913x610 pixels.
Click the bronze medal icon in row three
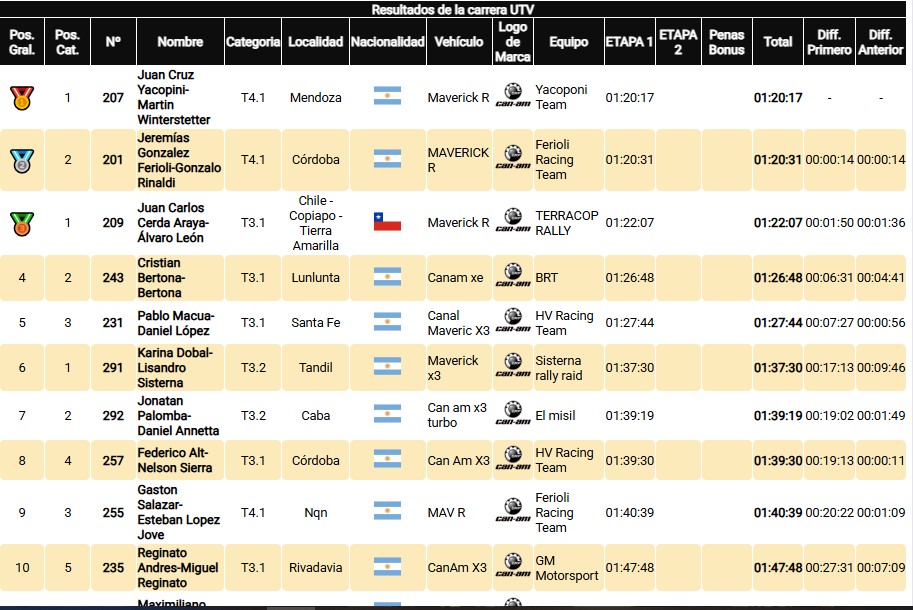click(22, 223)
